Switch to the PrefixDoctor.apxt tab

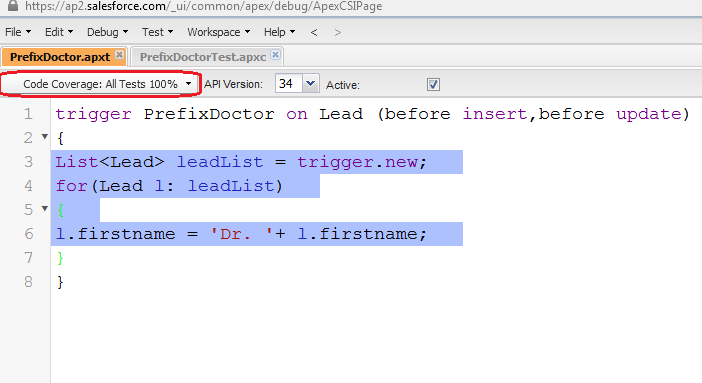[x=60, y=57]
